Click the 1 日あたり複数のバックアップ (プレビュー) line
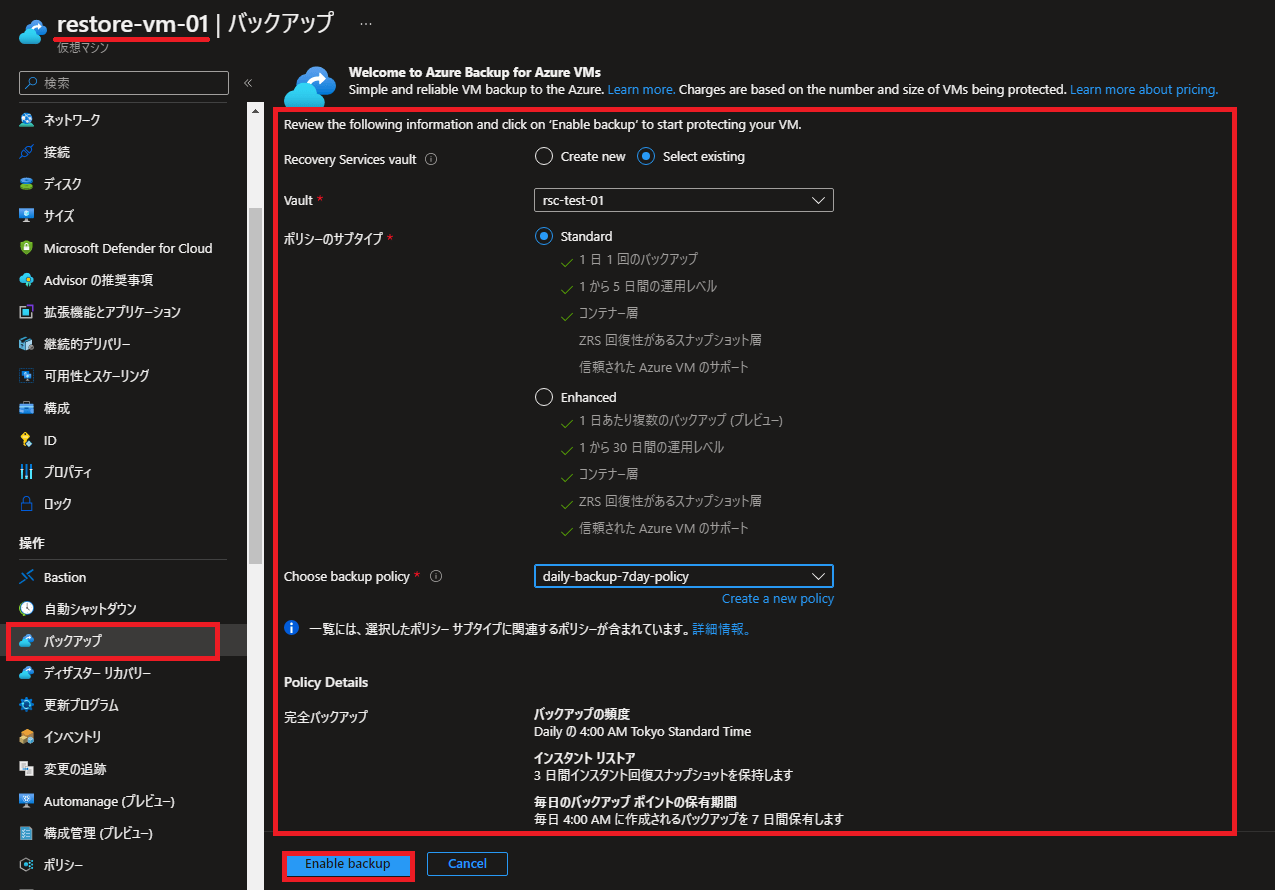 coord(681,420)
